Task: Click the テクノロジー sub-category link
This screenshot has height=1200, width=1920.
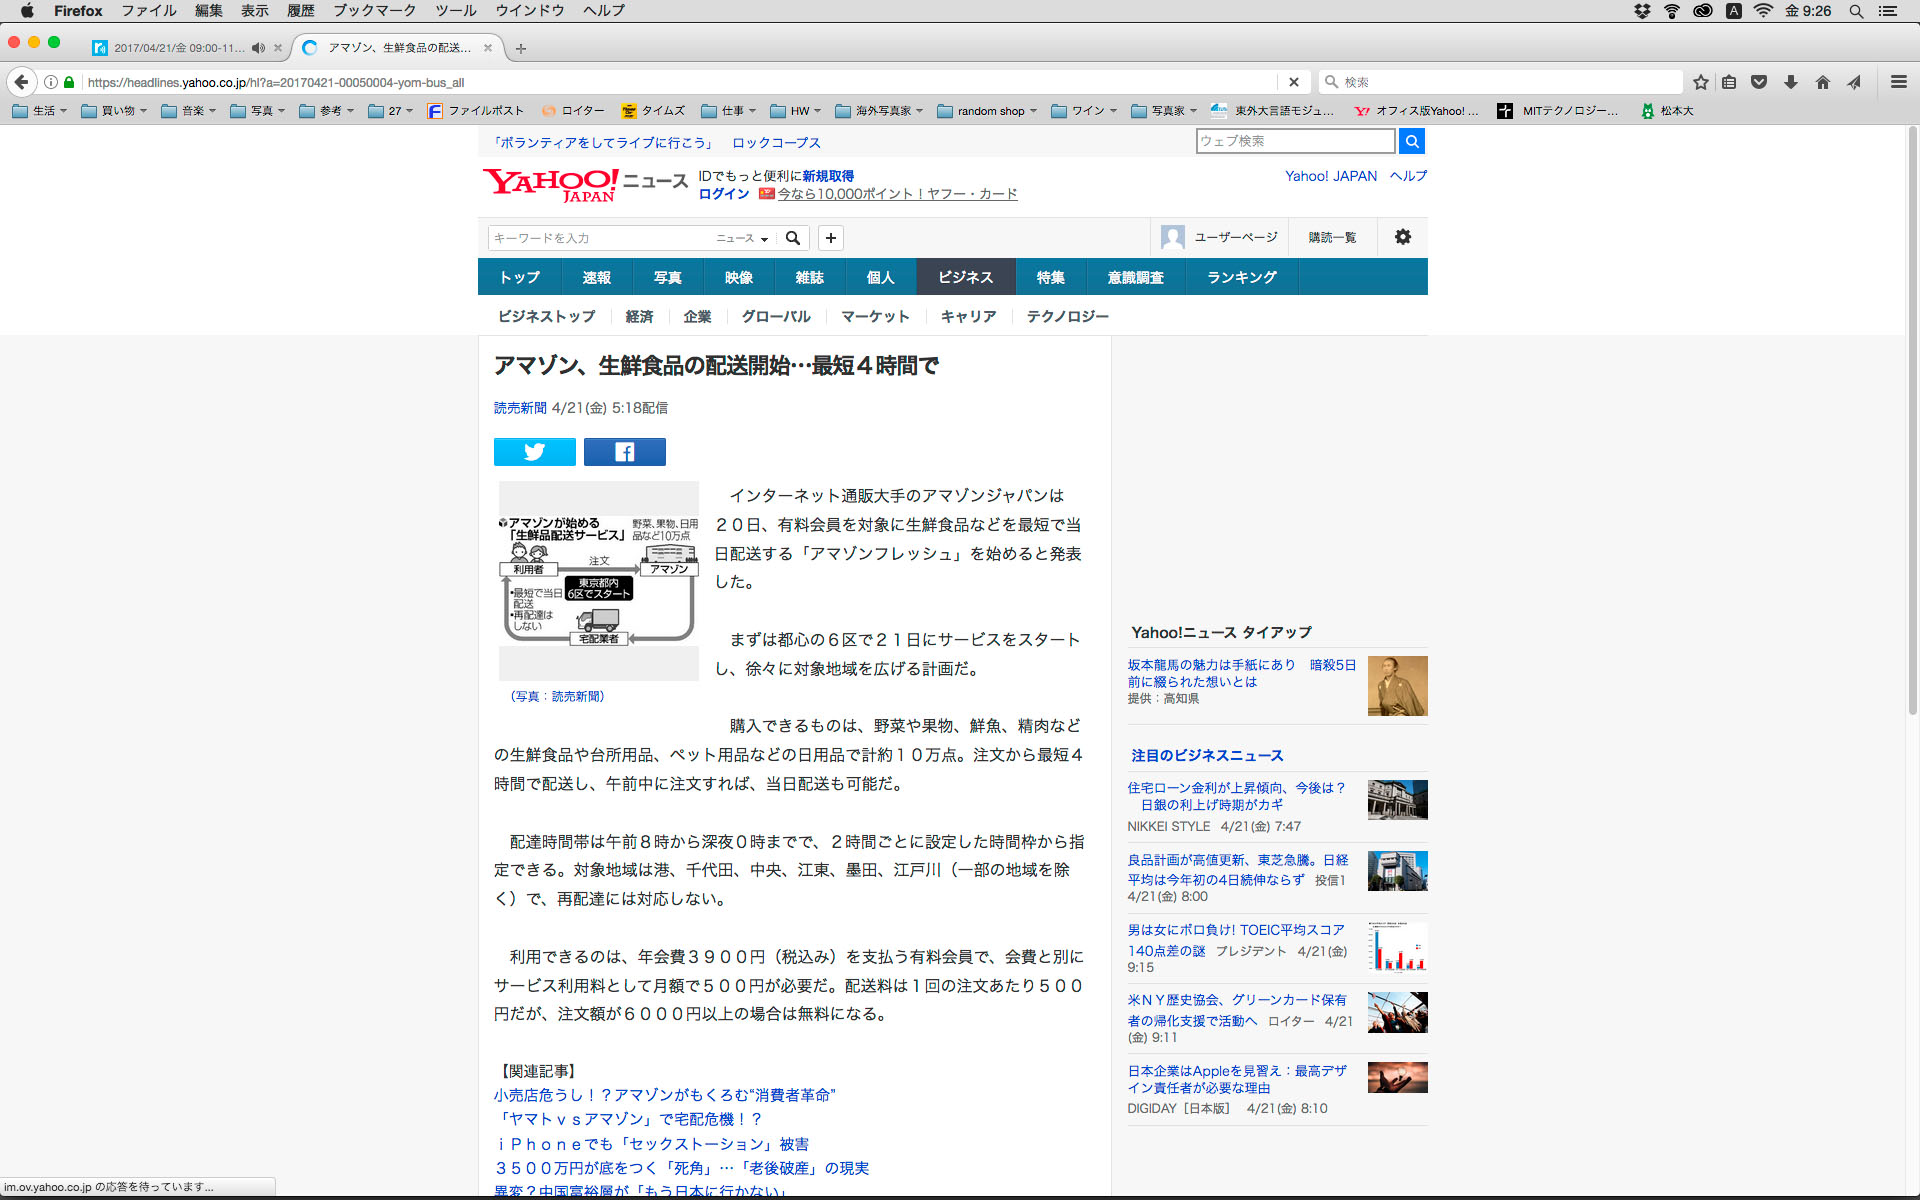Action: point(1067,316)
